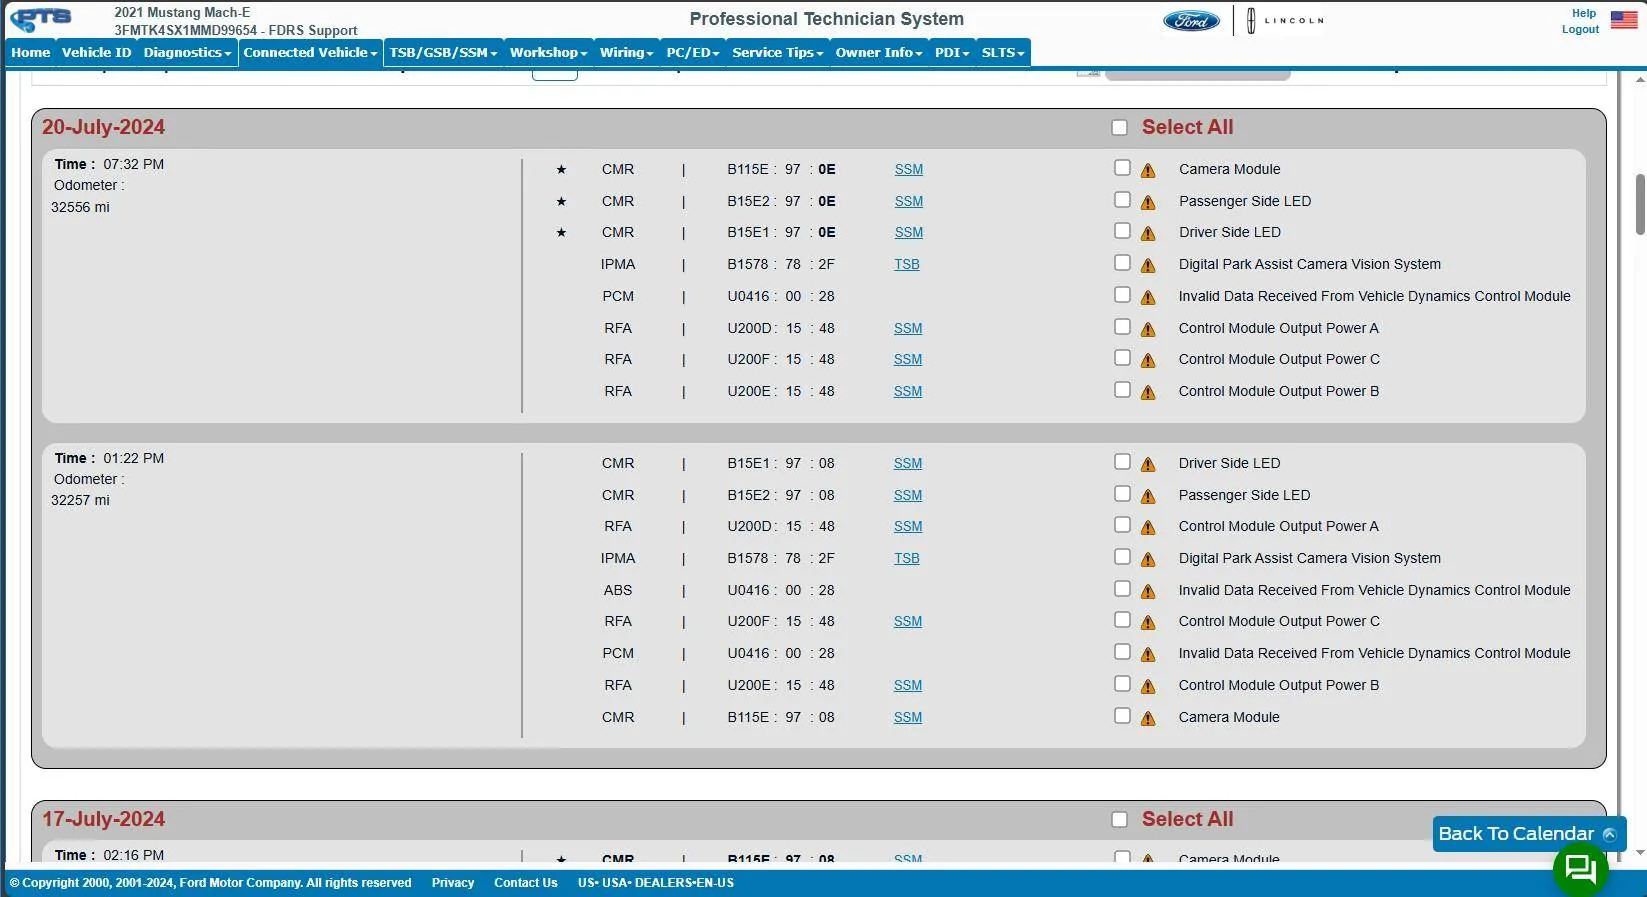Image resolution: width=1647 pixels, height=897 pixels.
Task: Click warning icon for Output Power C at 01:22 PM
Action: (1148, 623)
